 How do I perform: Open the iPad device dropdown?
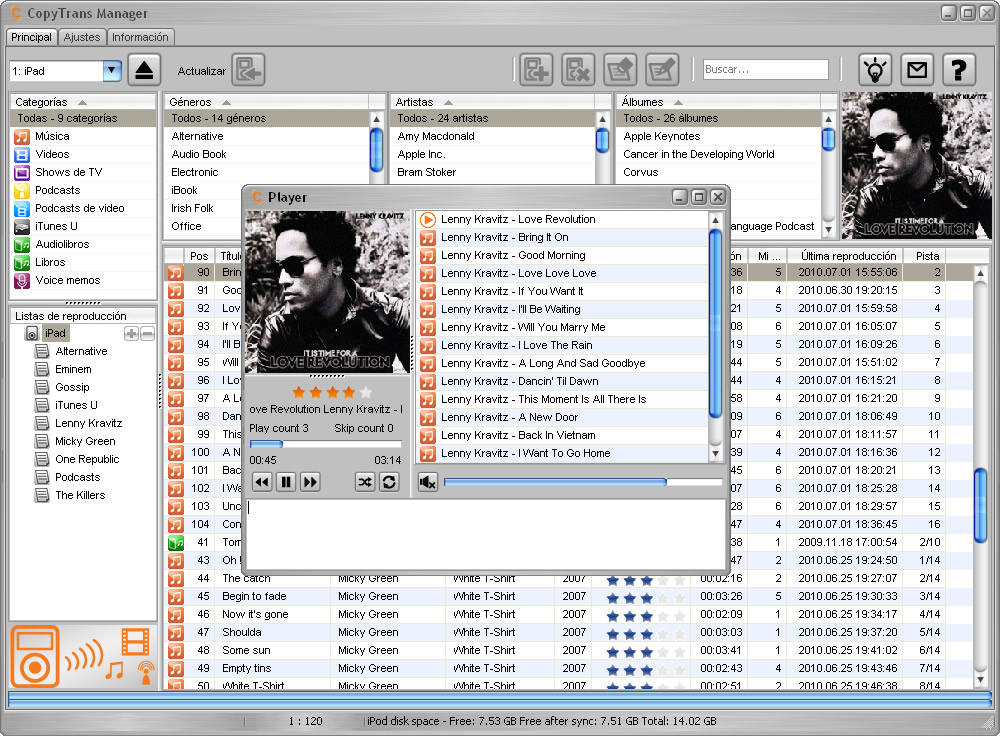tap(112, 71)
